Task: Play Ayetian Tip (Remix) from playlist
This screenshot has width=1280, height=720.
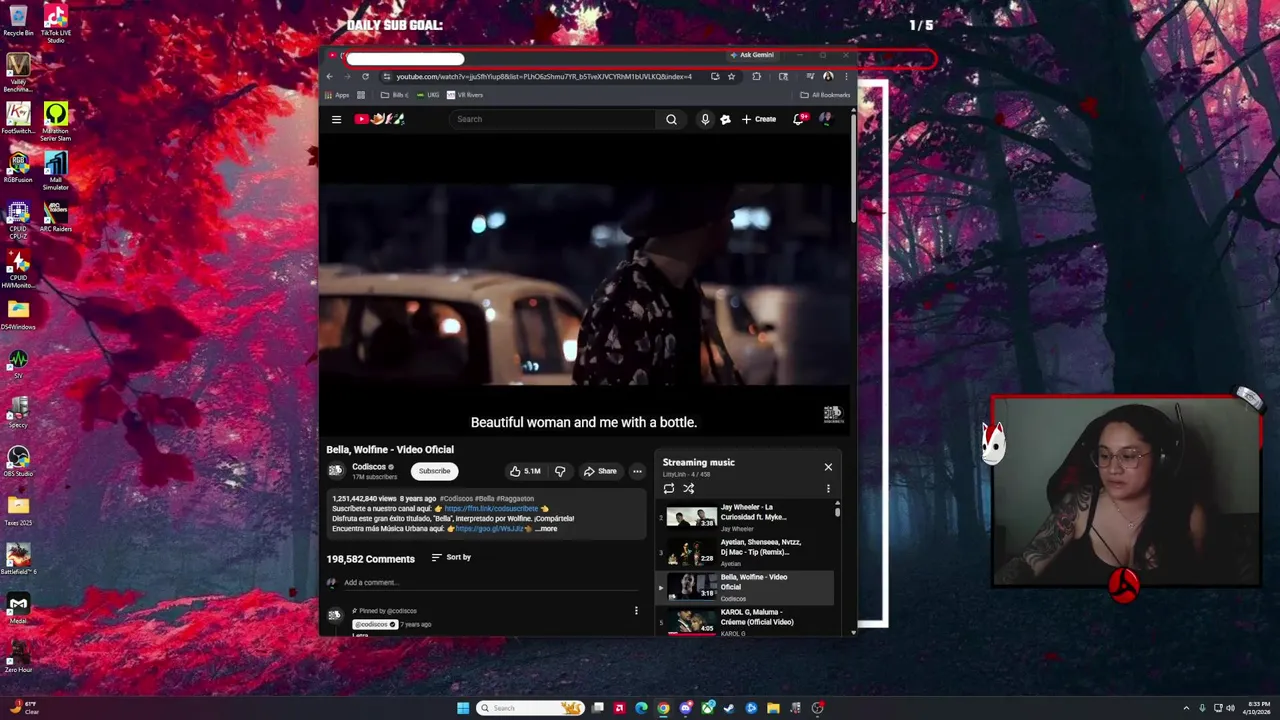Action: click(x=745, y=553)
